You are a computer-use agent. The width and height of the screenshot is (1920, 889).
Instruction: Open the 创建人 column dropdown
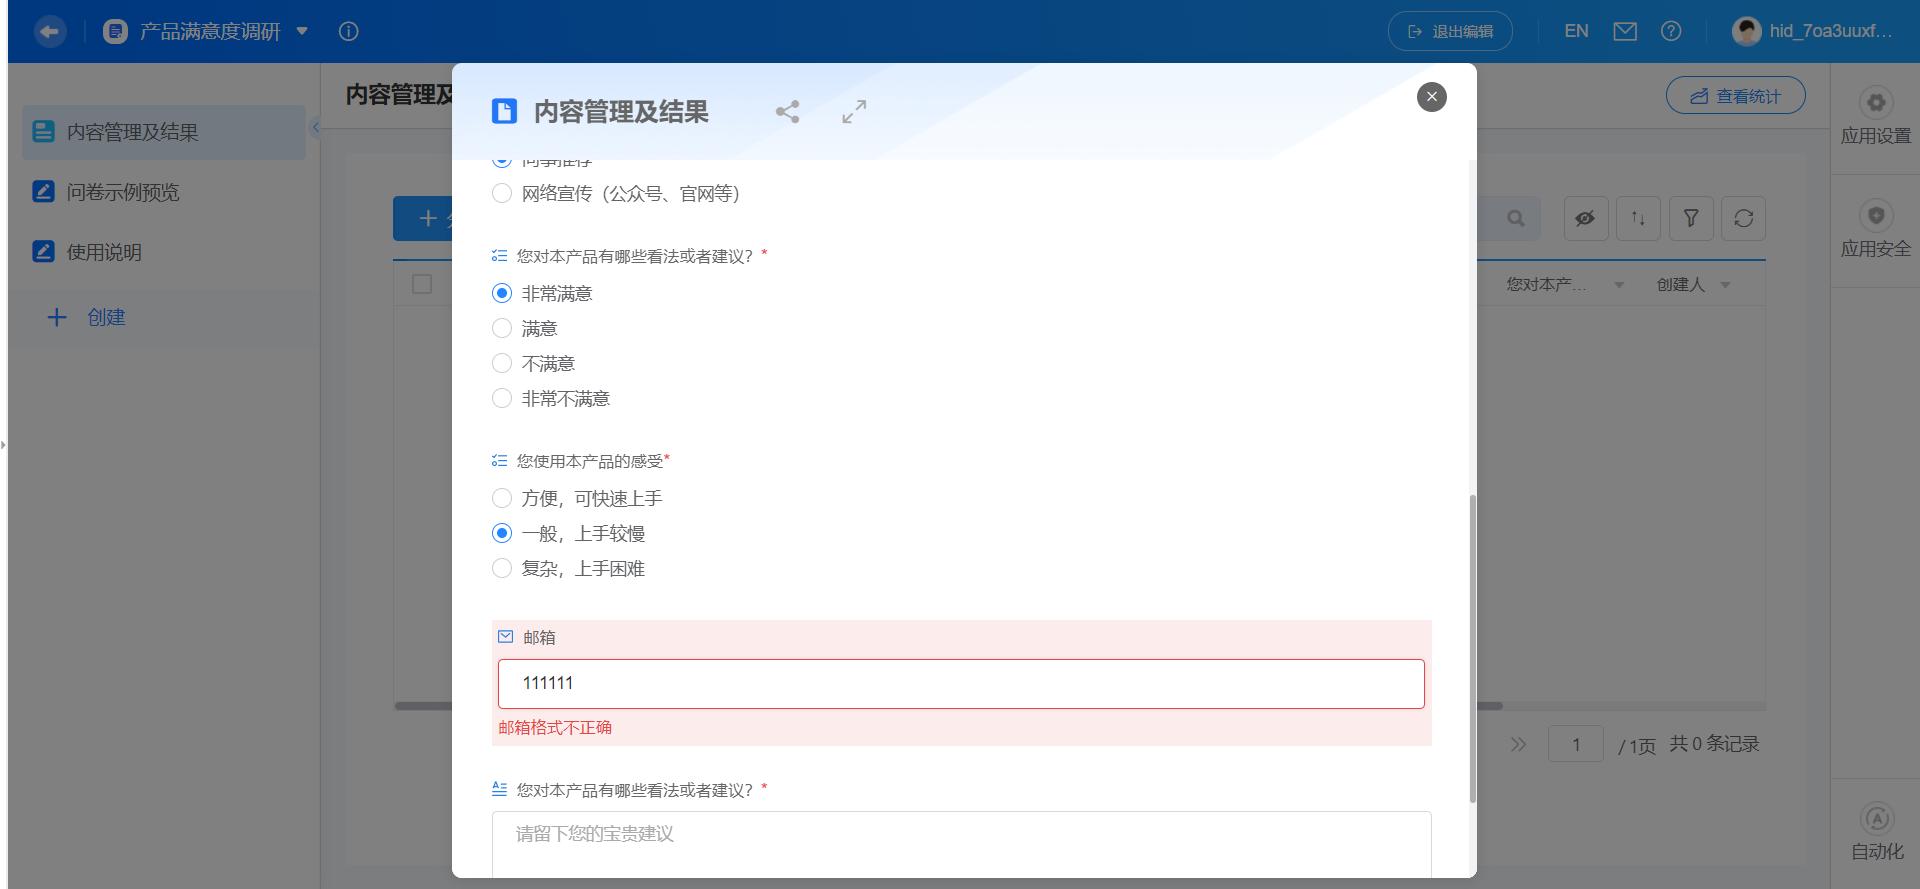[1725, 285]
